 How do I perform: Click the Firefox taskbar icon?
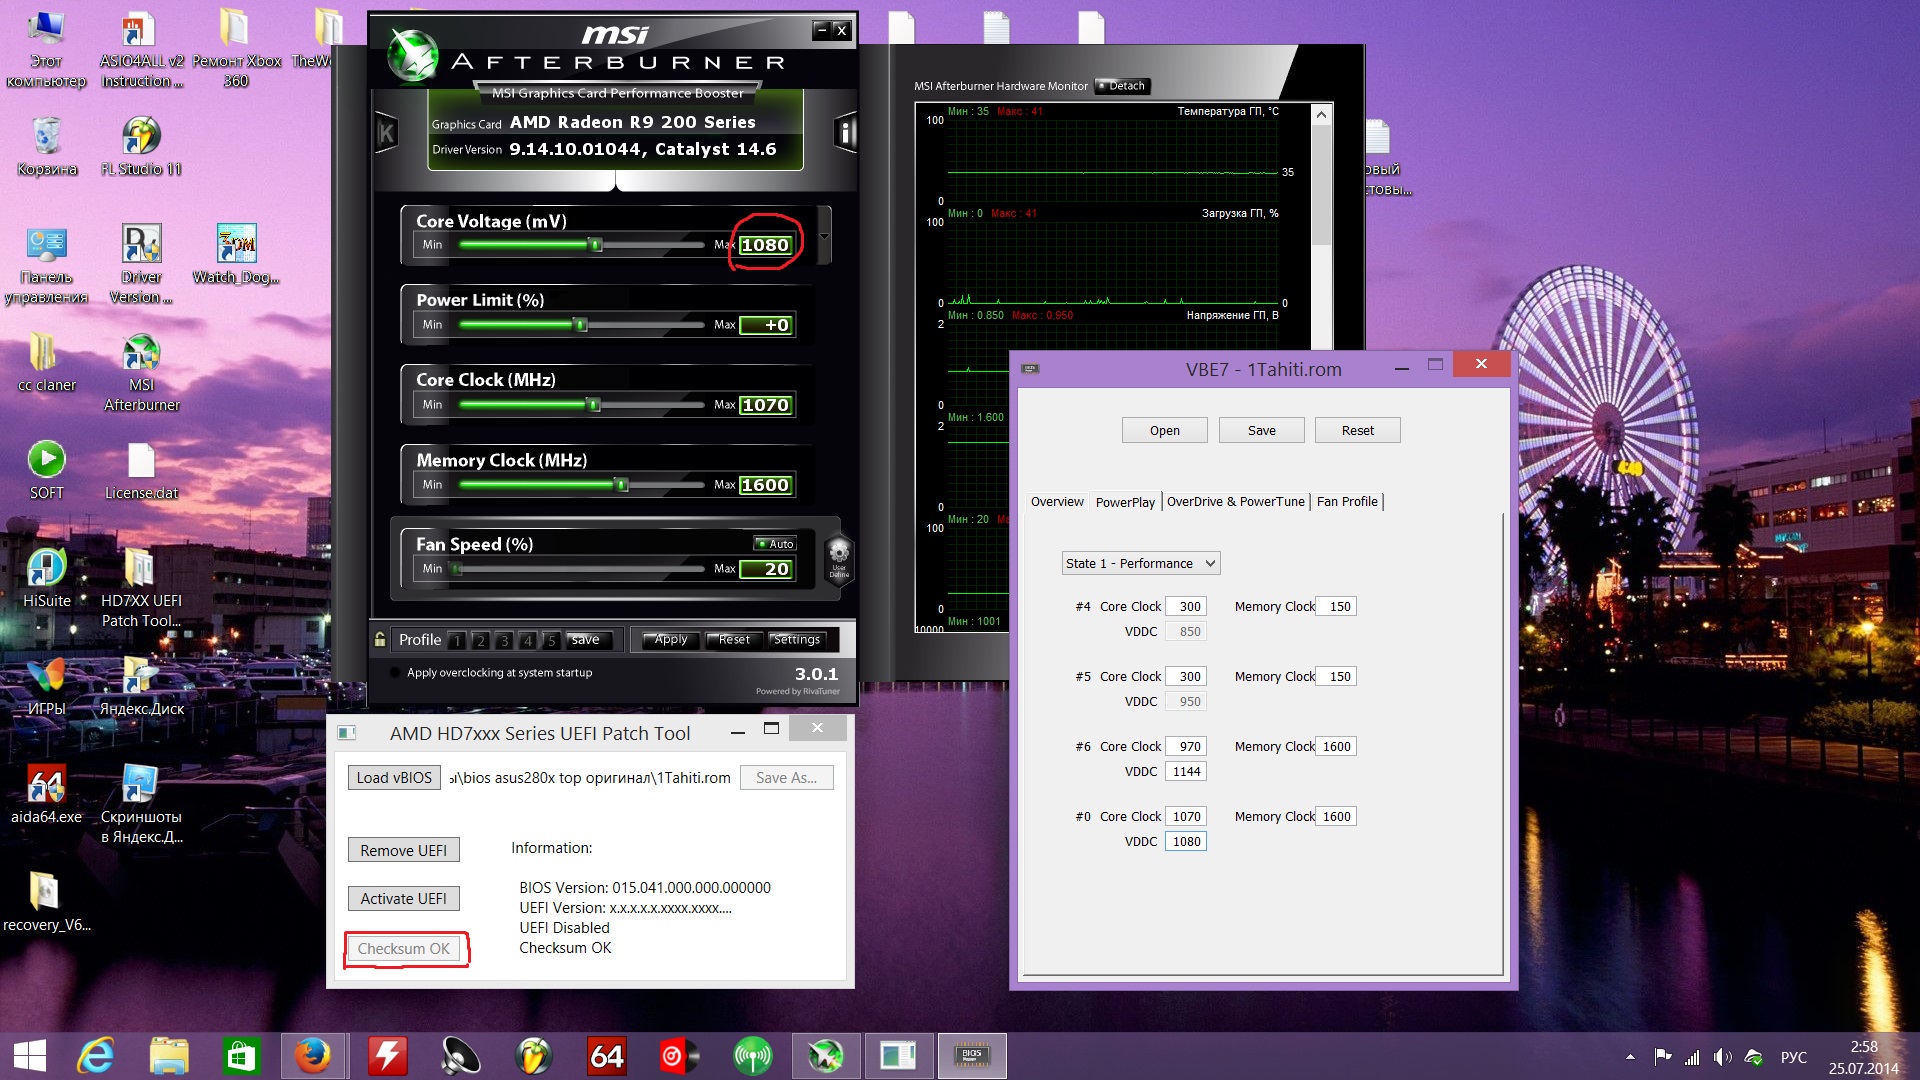pyautogui.click(x=313, y=1056)
